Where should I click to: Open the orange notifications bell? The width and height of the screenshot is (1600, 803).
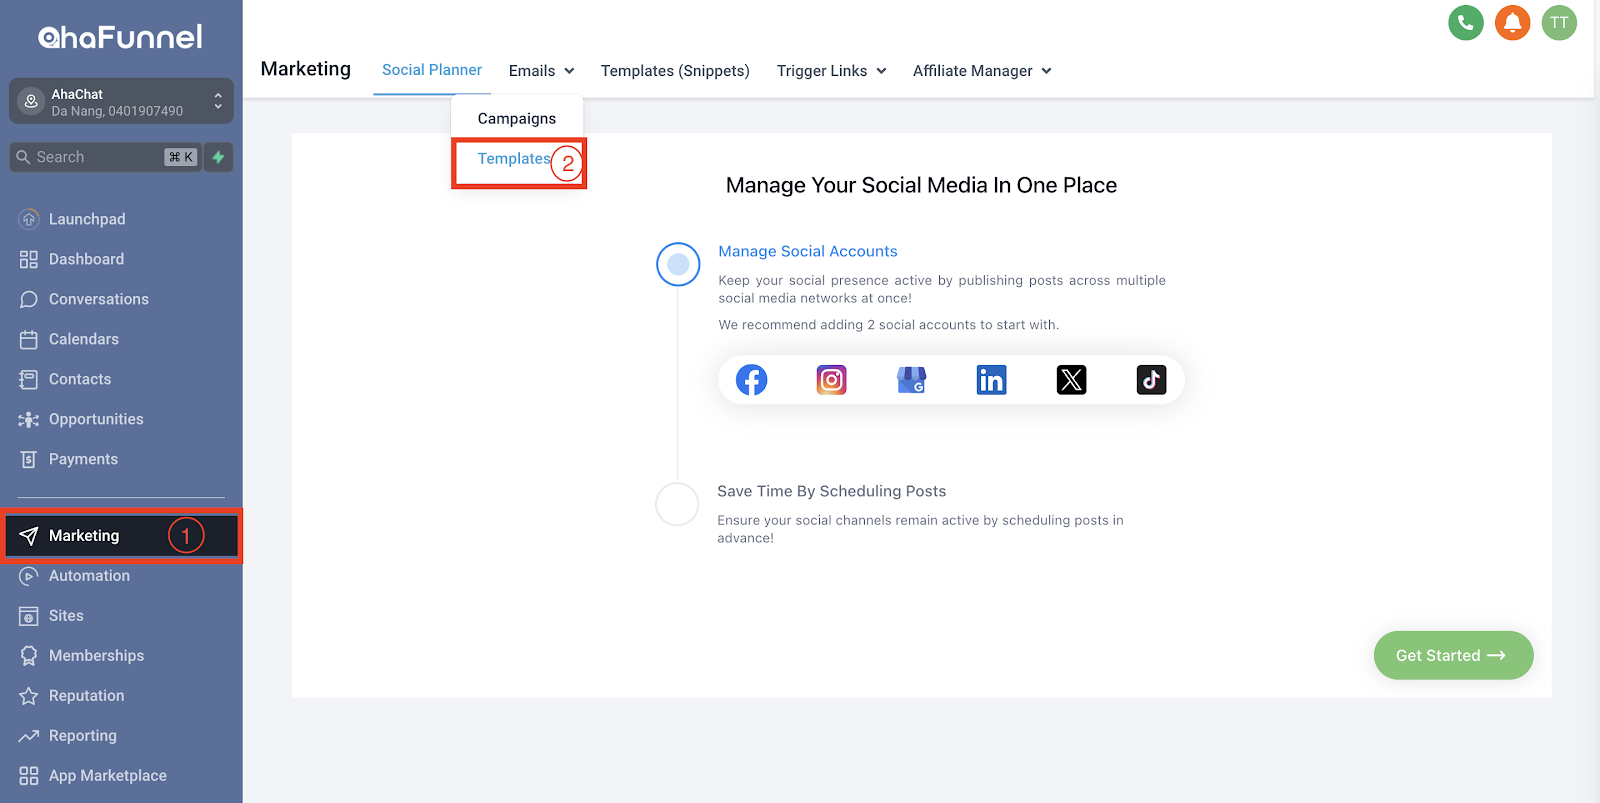click(x=1512, y=23)
